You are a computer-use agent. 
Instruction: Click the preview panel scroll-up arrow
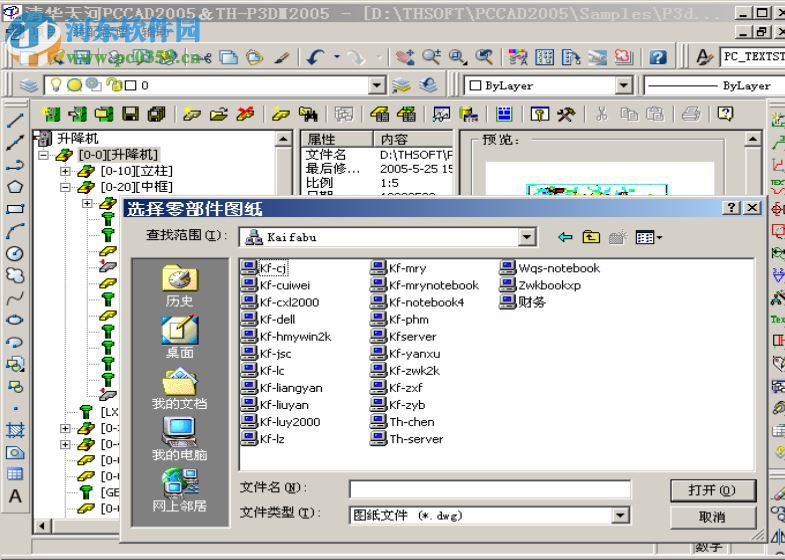click(x=753, y=139)
